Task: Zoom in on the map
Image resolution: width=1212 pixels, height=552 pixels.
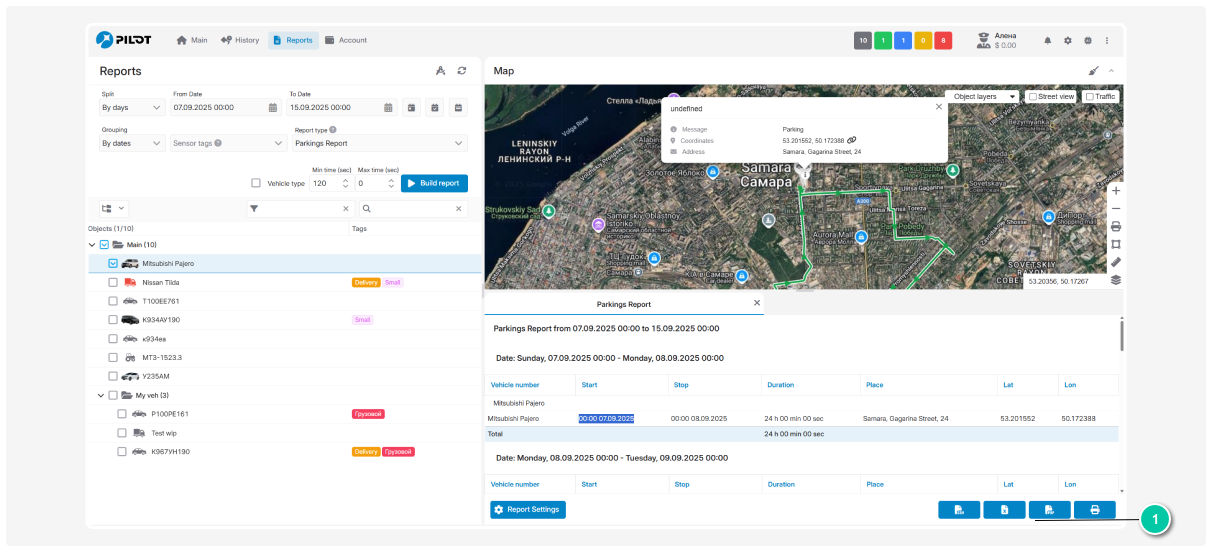Action: click(1116, 190)
